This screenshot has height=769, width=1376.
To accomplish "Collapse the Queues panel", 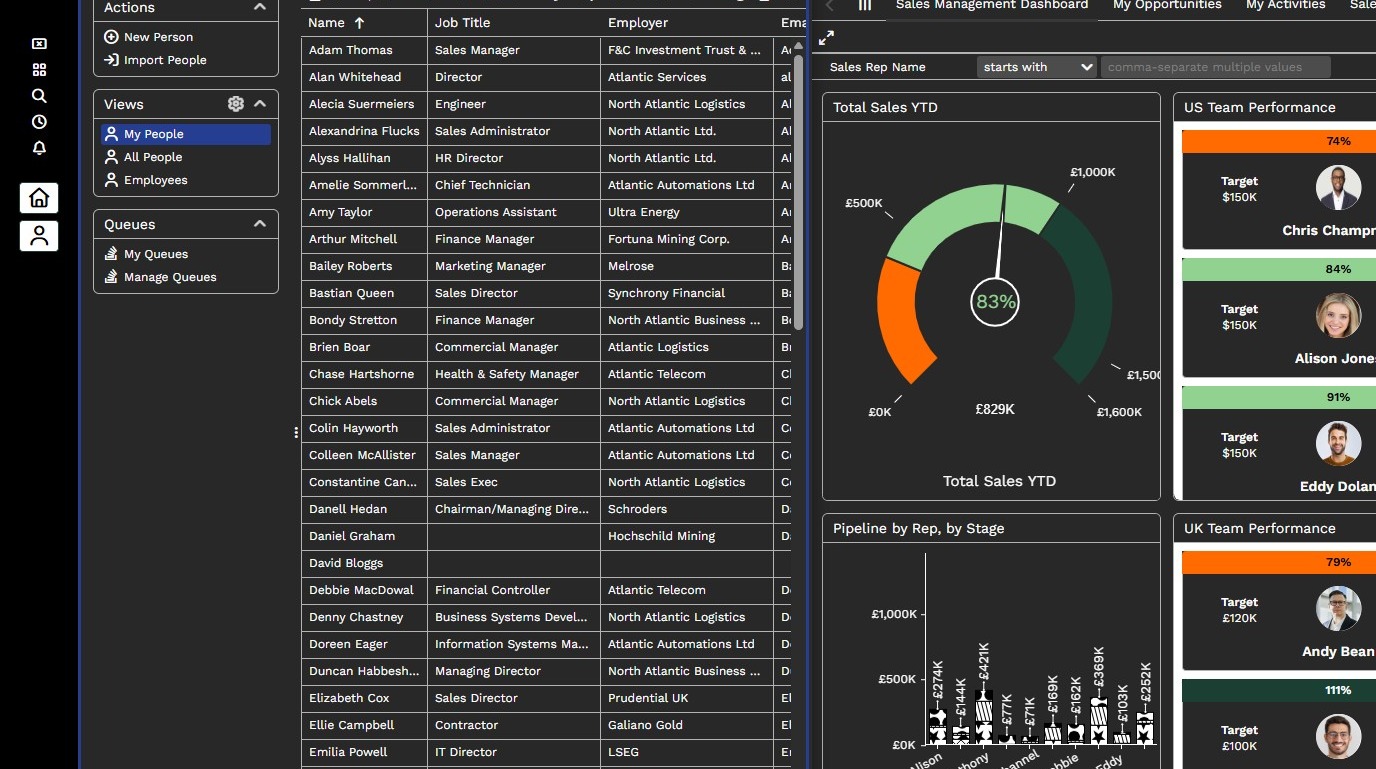I will point(260,224).
